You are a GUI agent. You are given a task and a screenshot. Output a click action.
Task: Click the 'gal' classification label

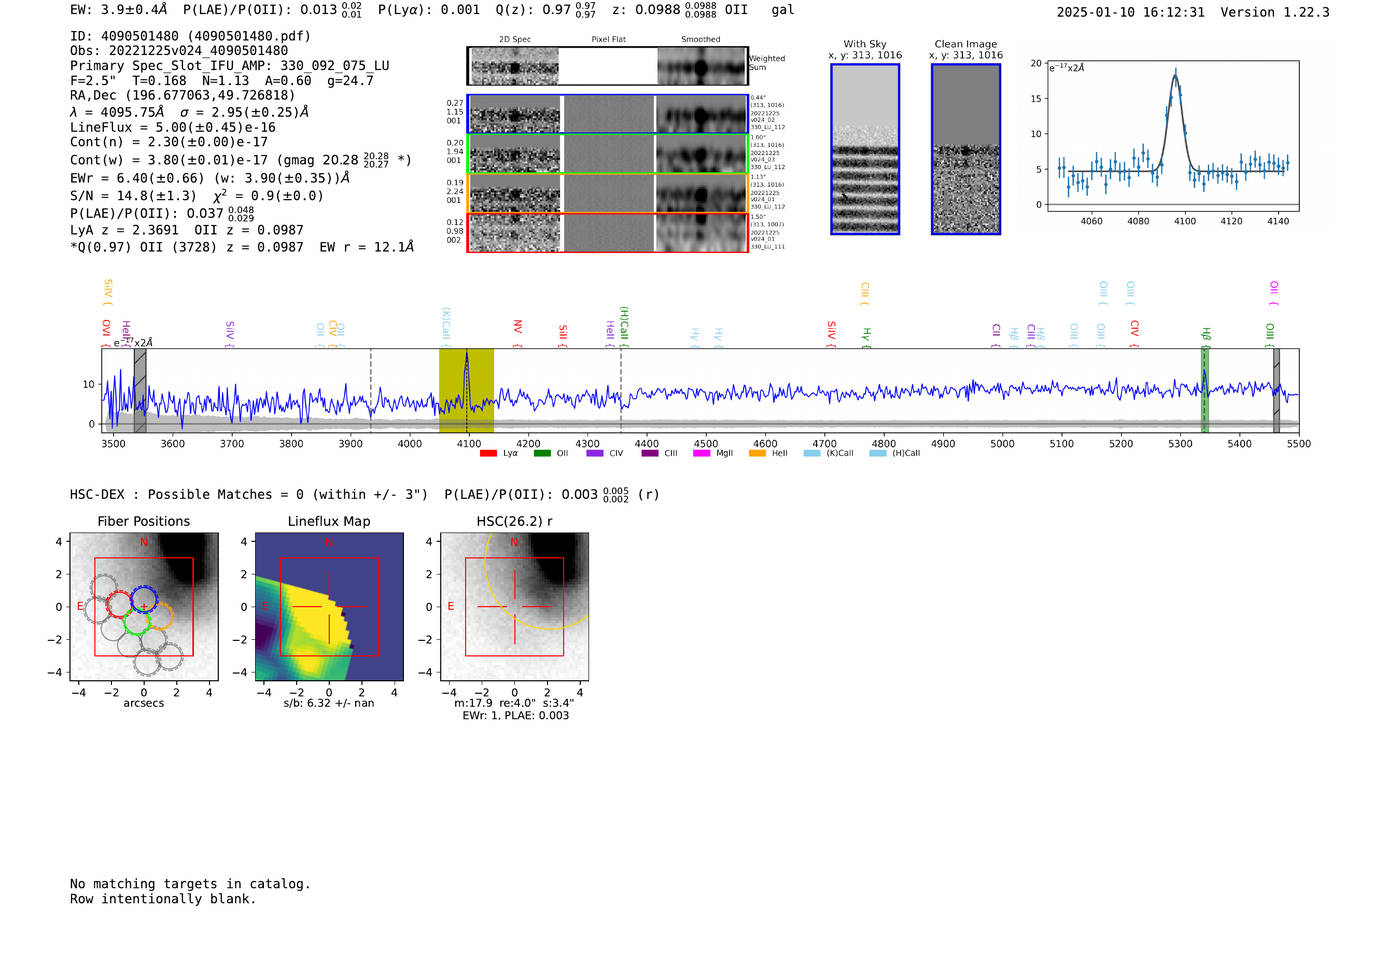coord(783,10)
